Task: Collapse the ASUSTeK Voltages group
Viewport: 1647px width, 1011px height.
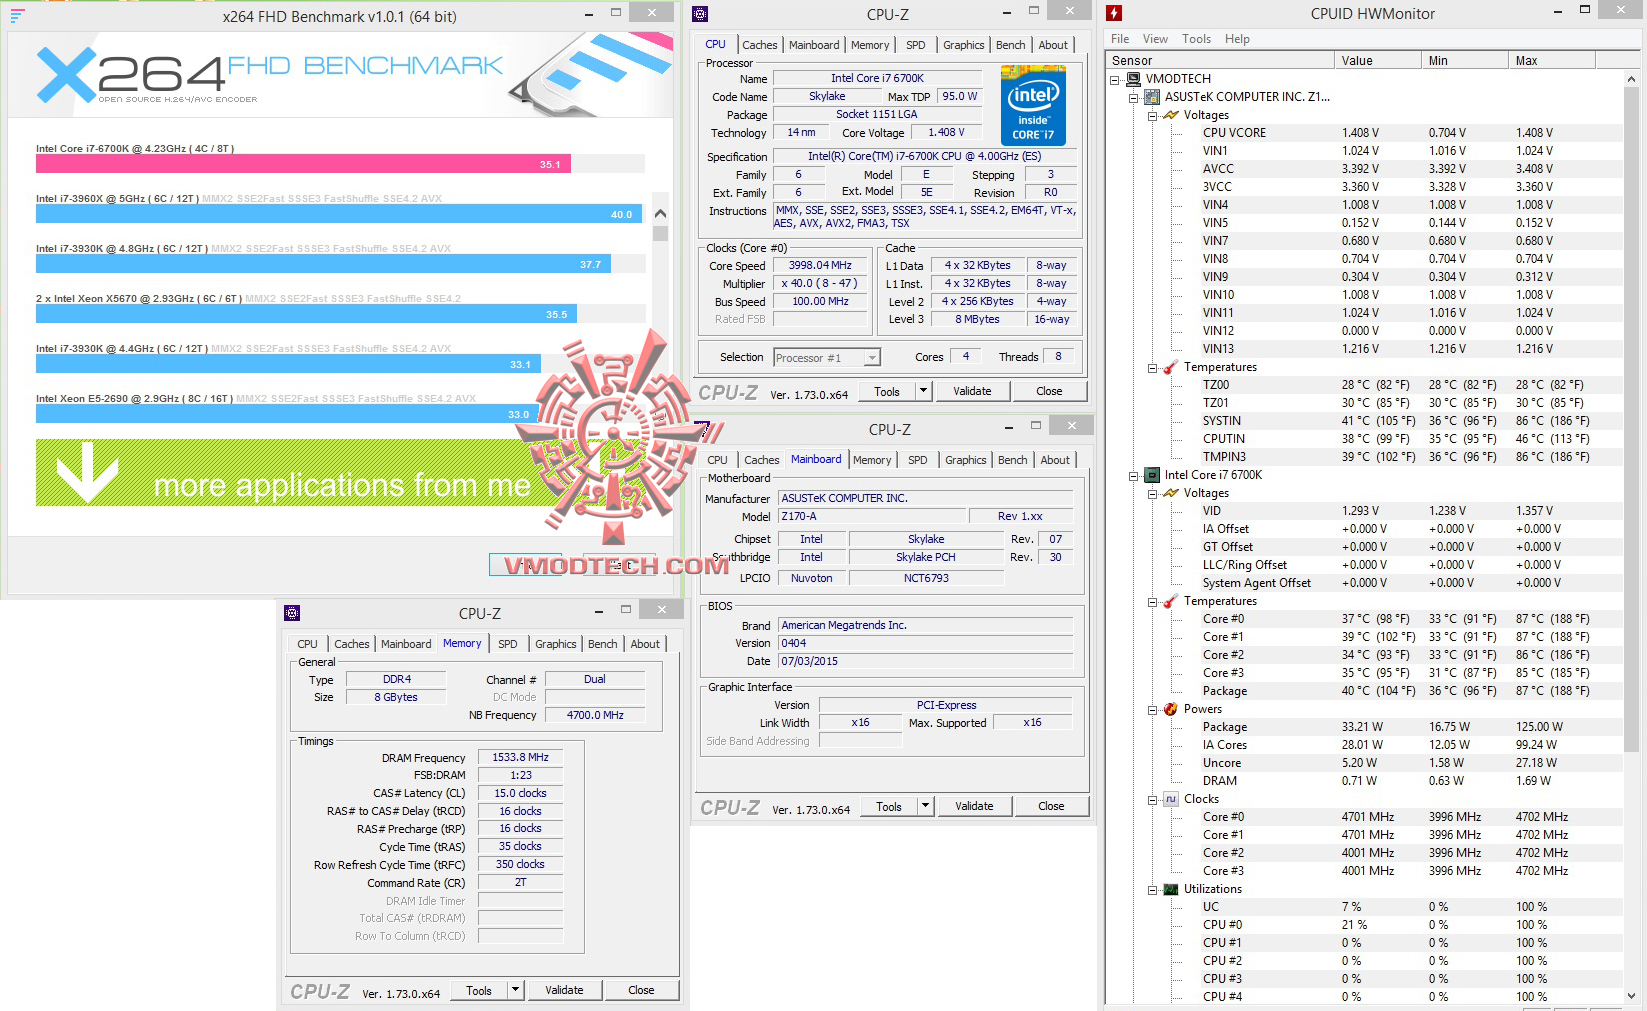Action: point(1152,115)
